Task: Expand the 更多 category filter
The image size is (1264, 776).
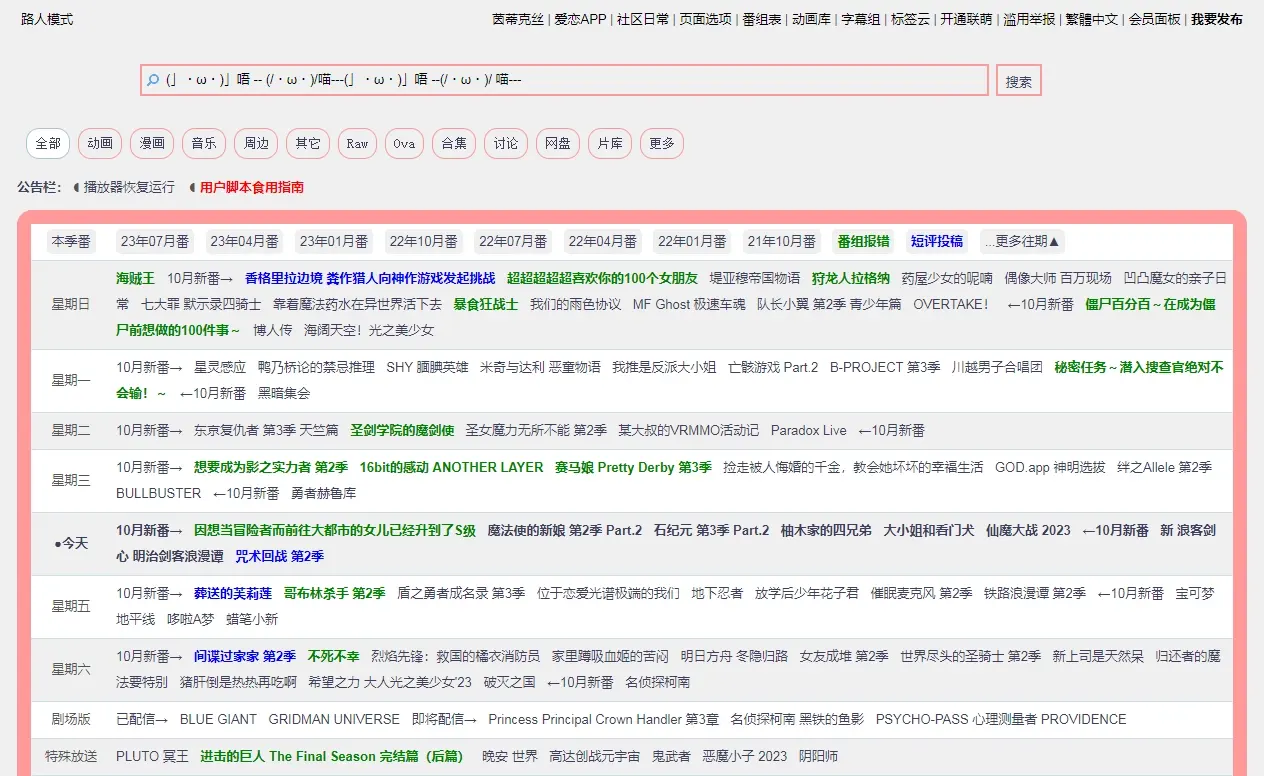Action: pyautogui.click(x=661, y=144)
